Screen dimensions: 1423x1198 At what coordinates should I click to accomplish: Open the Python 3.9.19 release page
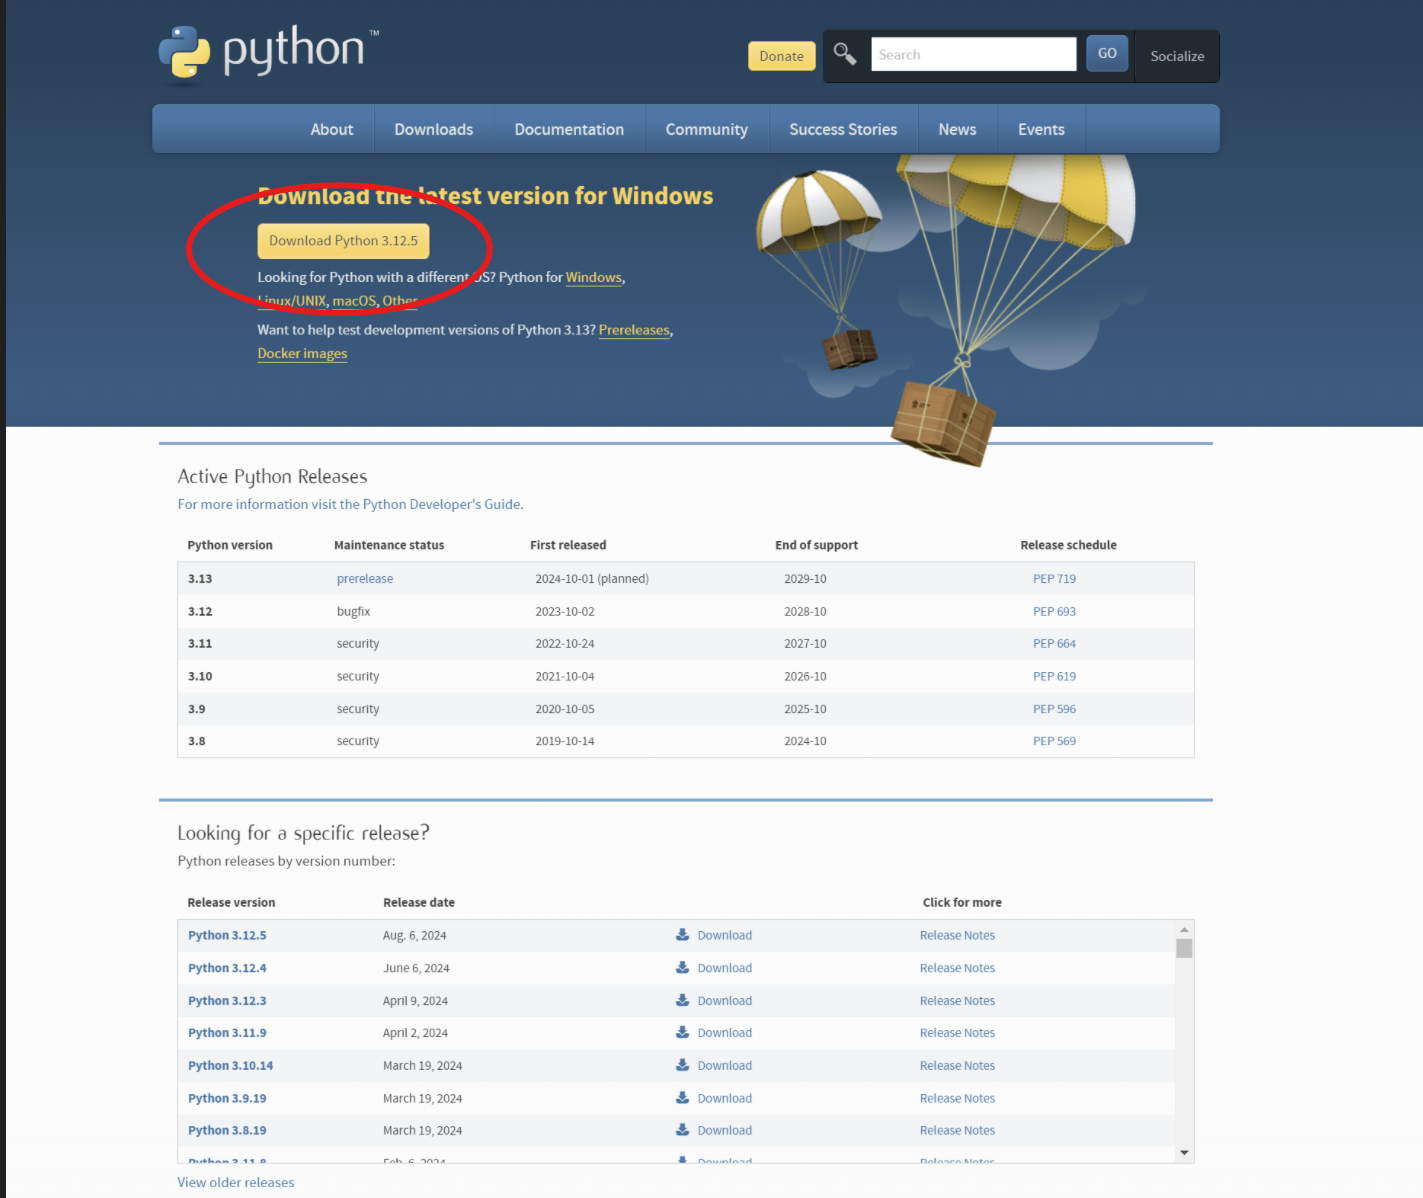point(227,1098)
